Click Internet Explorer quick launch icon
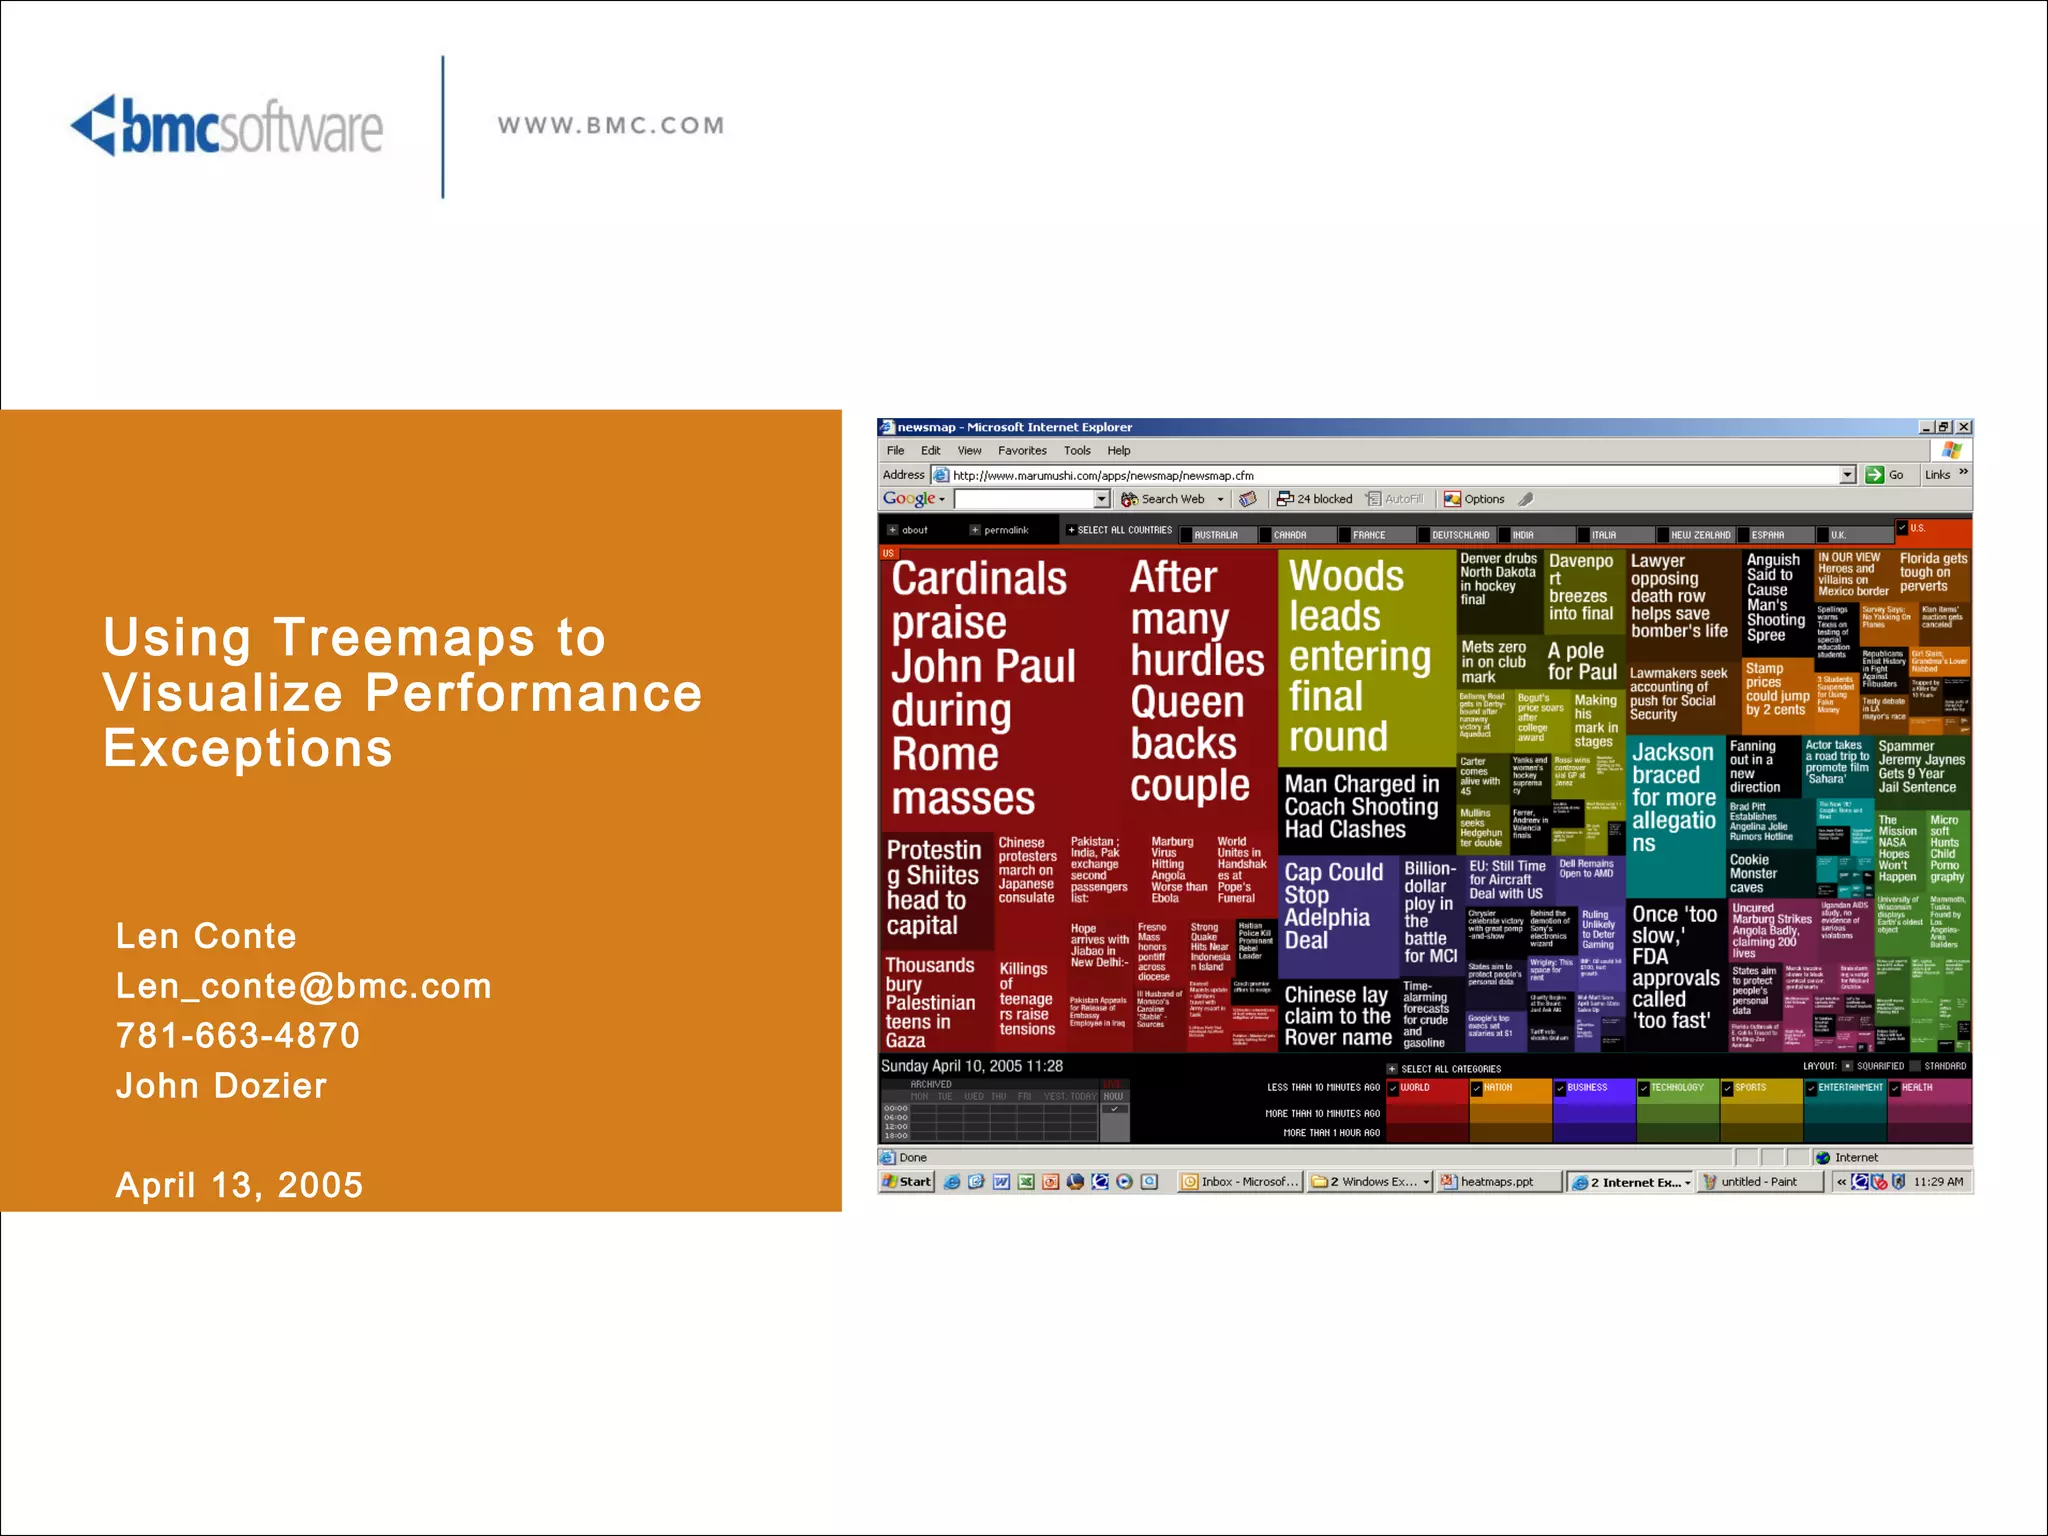Screen dimensions: 2048x1536 [x=952, y=1182]
